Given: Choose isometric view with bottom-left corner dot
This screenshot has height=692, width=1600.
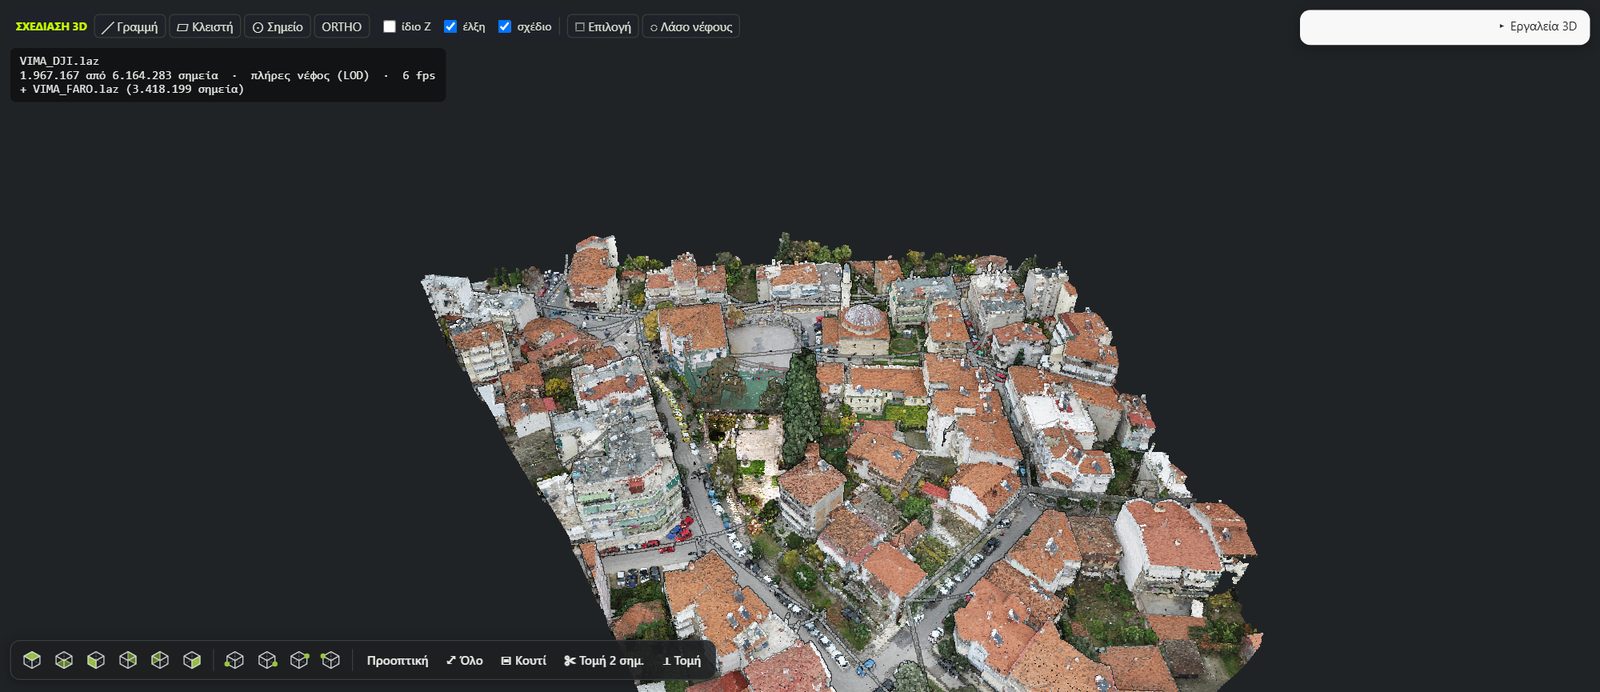Looking at the screenshot, I should pos(234,660).
